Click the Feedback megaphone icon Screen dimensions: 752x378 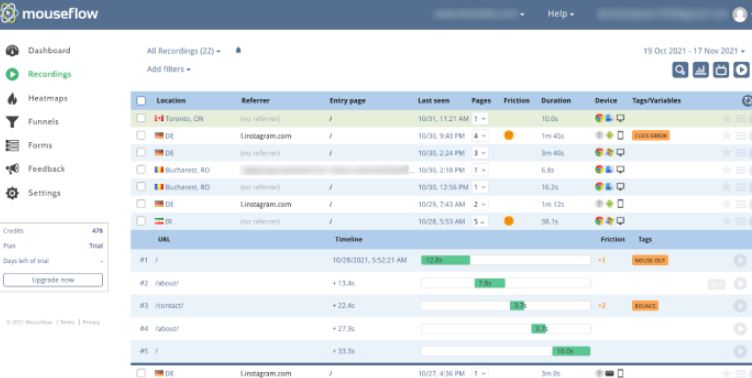click(x=12, y=168)
